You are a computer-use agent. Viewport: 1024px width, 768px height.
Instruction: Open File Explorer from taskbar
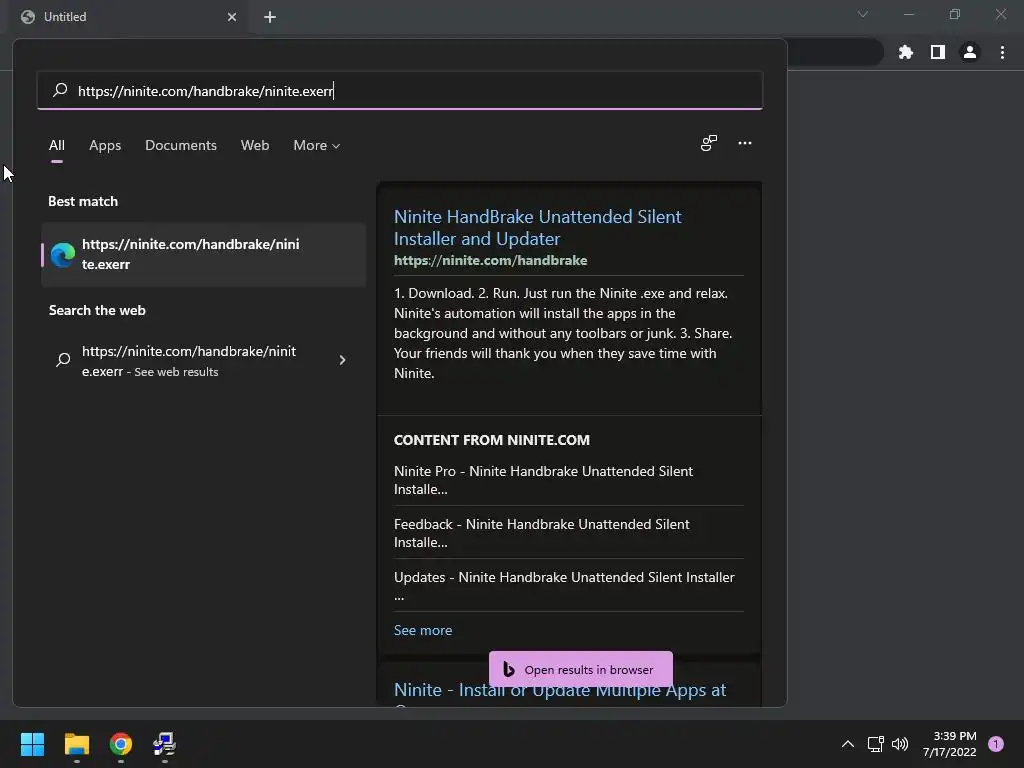tap(76, 744)
